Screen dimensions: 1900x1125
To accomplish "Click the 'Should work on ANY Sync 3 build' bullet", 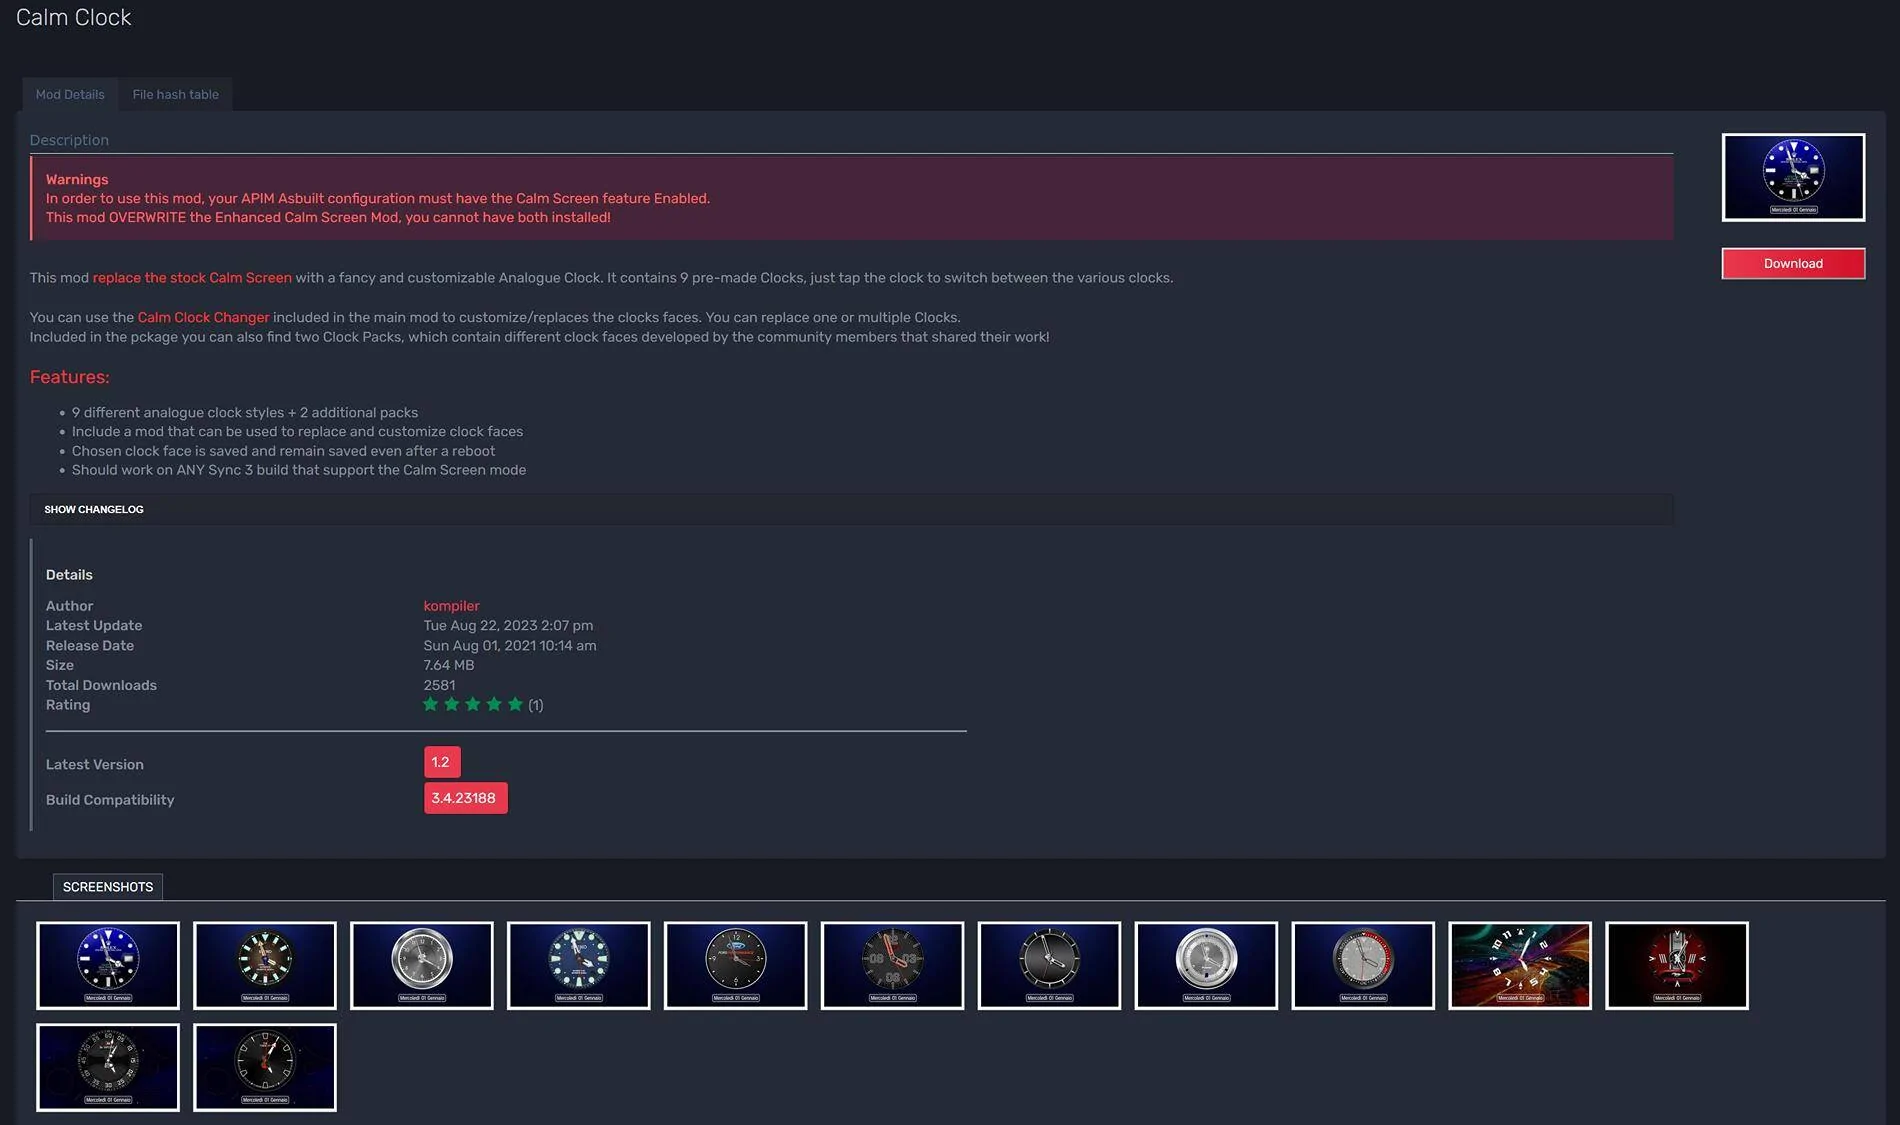I will [x=299, y=470].
